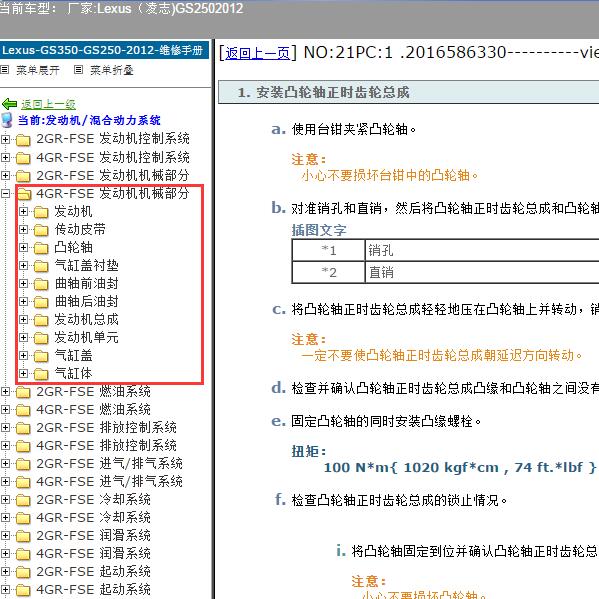
Task: Expand the 2GR-FSE 燃油系统 node
Action: [5, 391]
